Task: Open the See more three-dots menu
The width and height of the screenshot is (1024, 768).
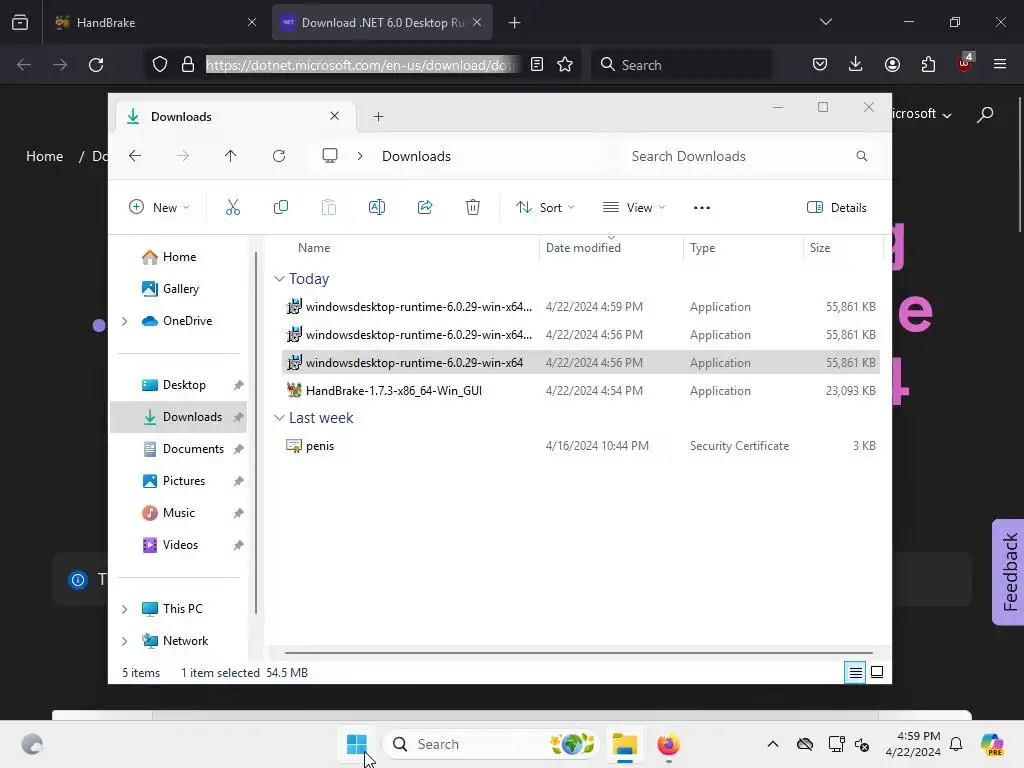Action: (x=701, y=208)
